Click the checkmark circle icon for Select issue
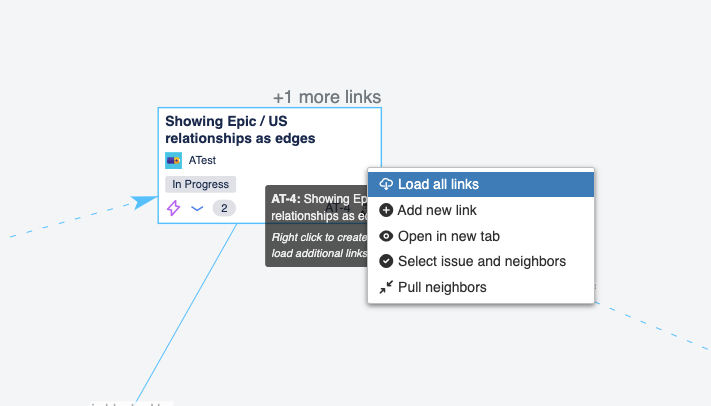This screenshot has width=711, height=406. point(386,261)
